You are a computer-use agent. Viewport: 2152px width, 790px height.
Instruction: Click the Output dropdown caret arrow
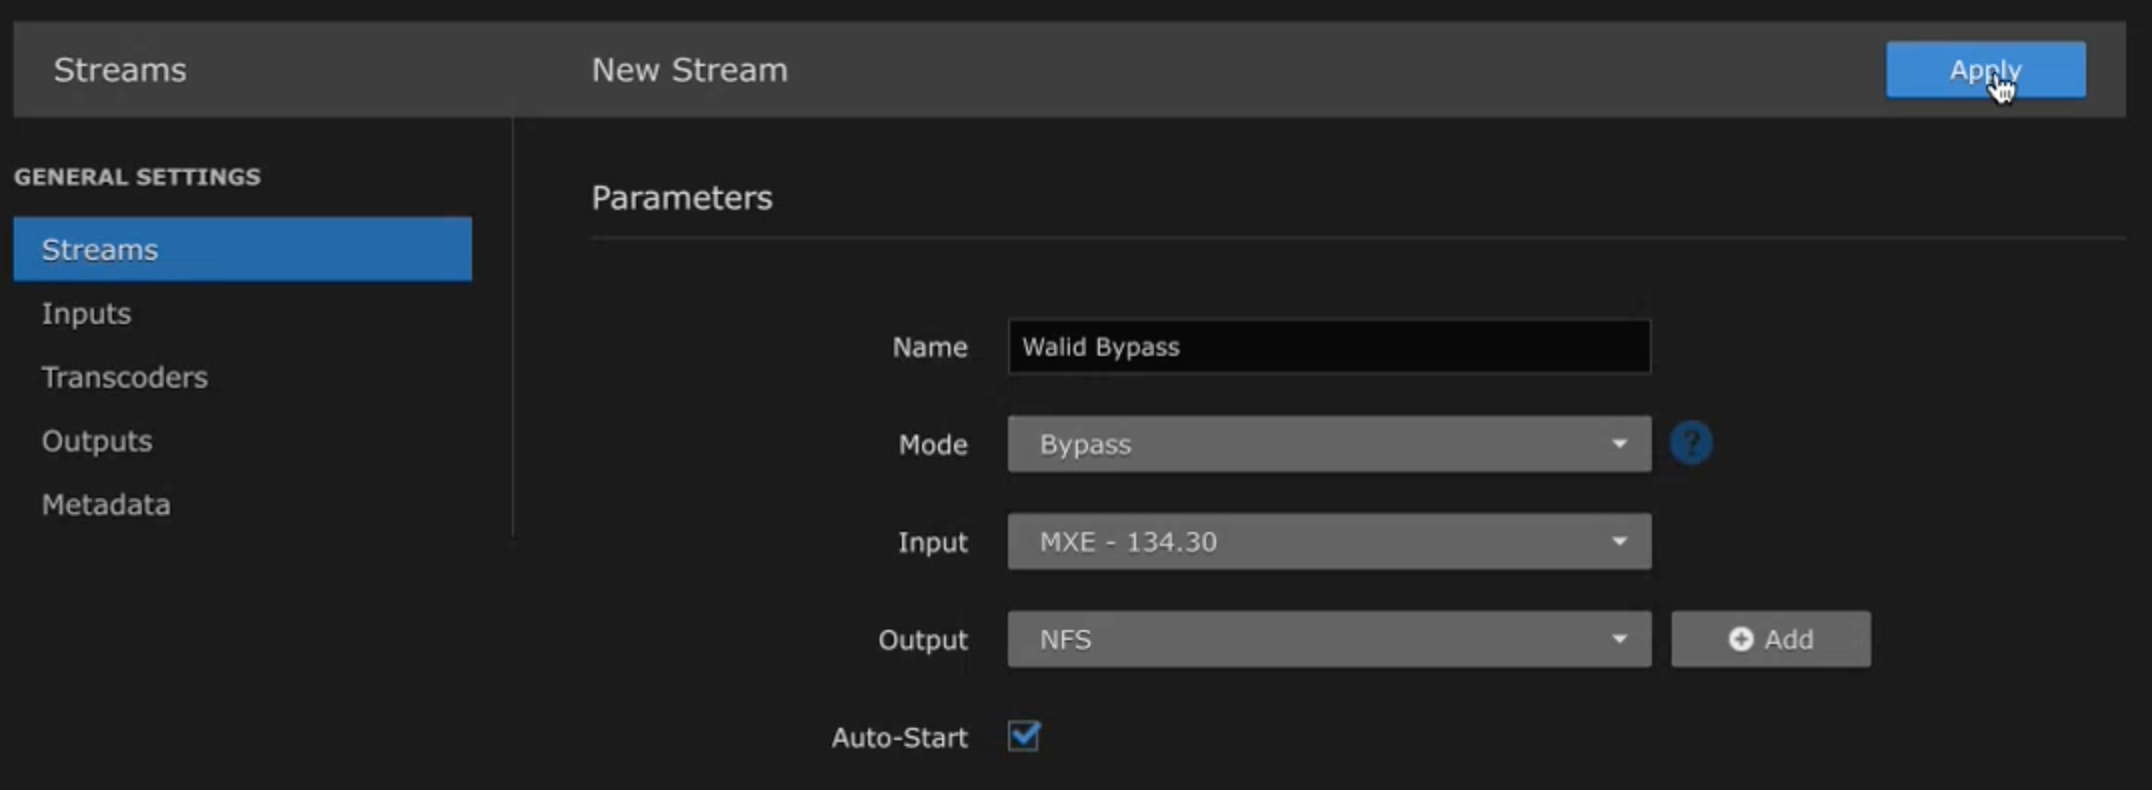pos(1619,639)
